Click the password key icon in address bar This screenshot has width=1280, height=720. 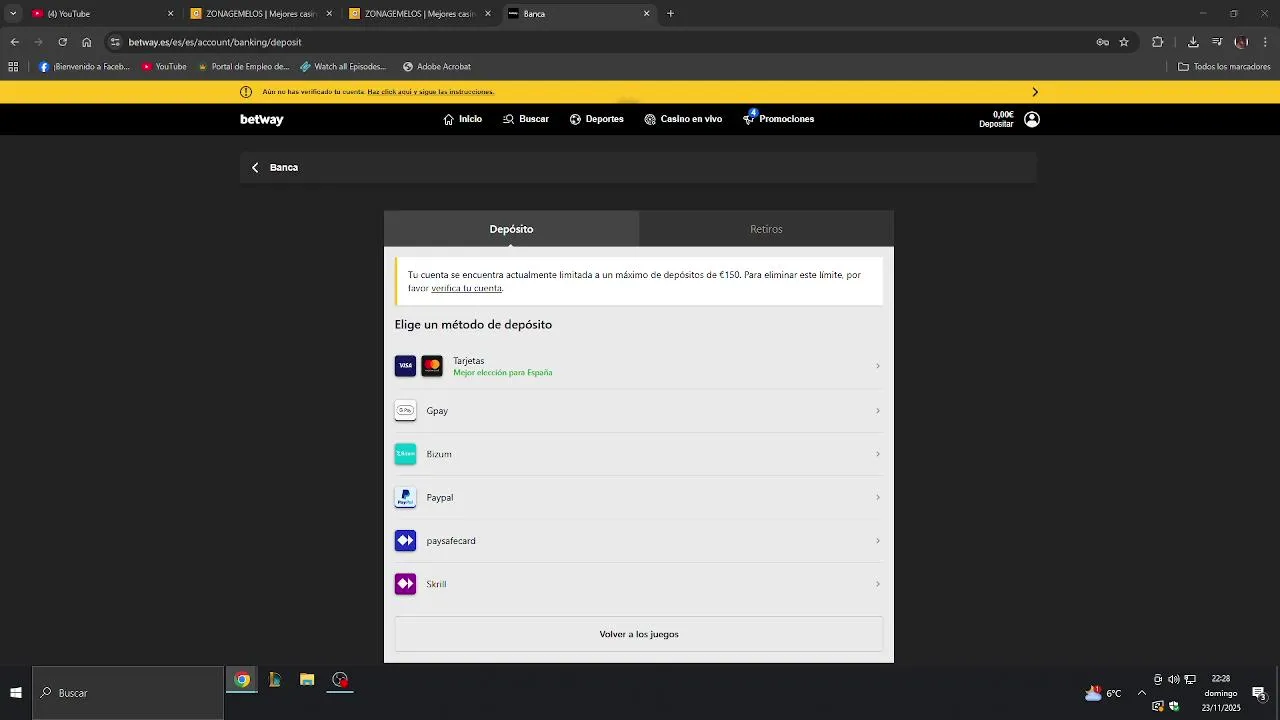coord(1102,42)
